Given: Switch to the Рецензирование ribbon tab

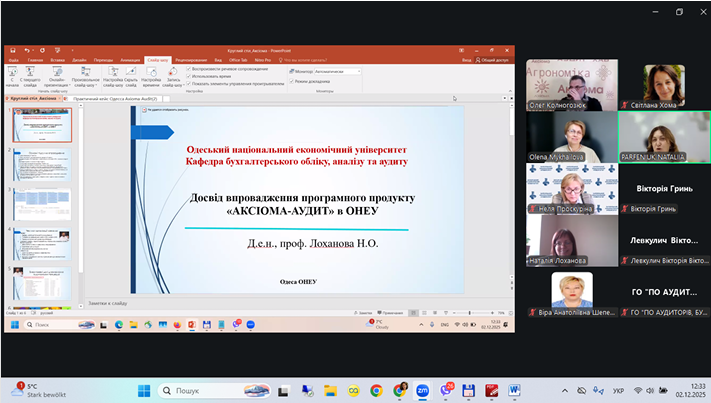Looking at the screenshot, I should (191, 60).
